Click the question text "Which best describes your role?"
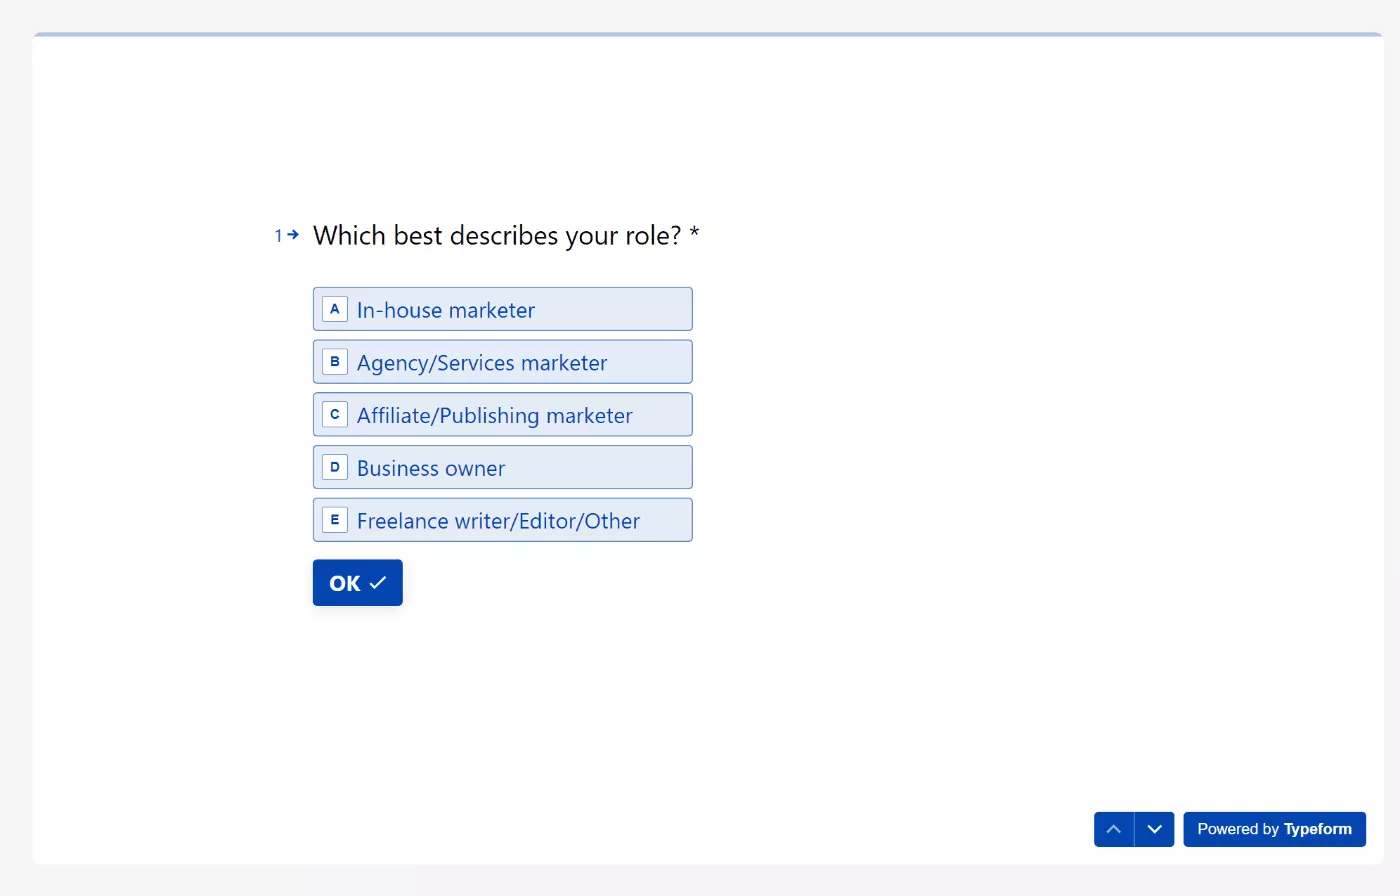This screenshot has width=1400, height=896. tap(497, 236)
